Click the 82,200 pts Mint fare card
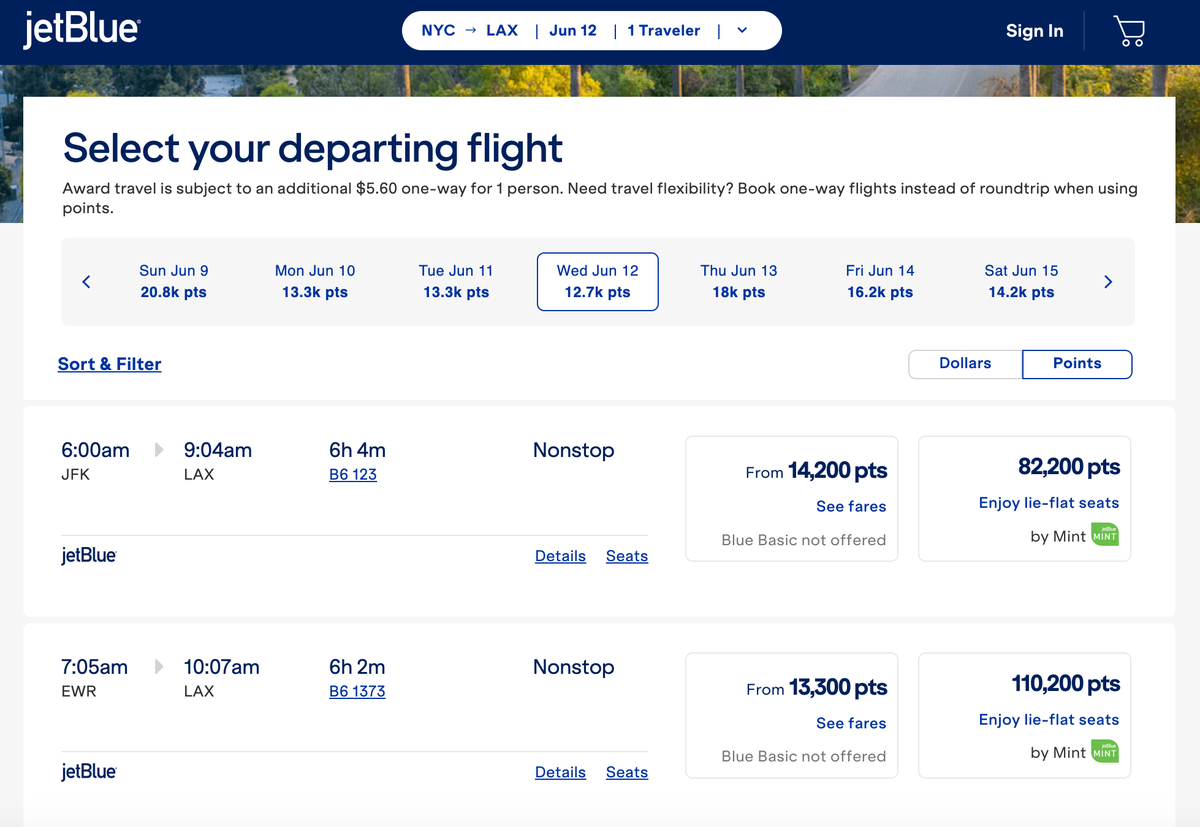 pyautogui.click(x=1023, y=498)
